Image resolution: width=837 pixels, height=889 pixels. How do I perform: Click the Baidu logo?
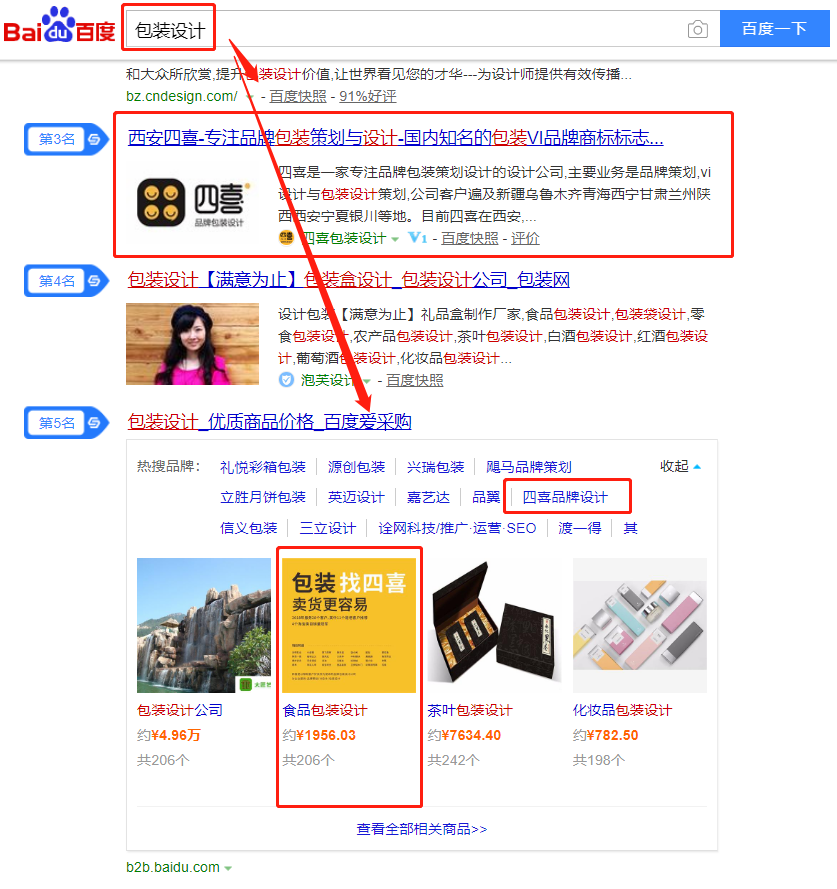tap(59, 26)
